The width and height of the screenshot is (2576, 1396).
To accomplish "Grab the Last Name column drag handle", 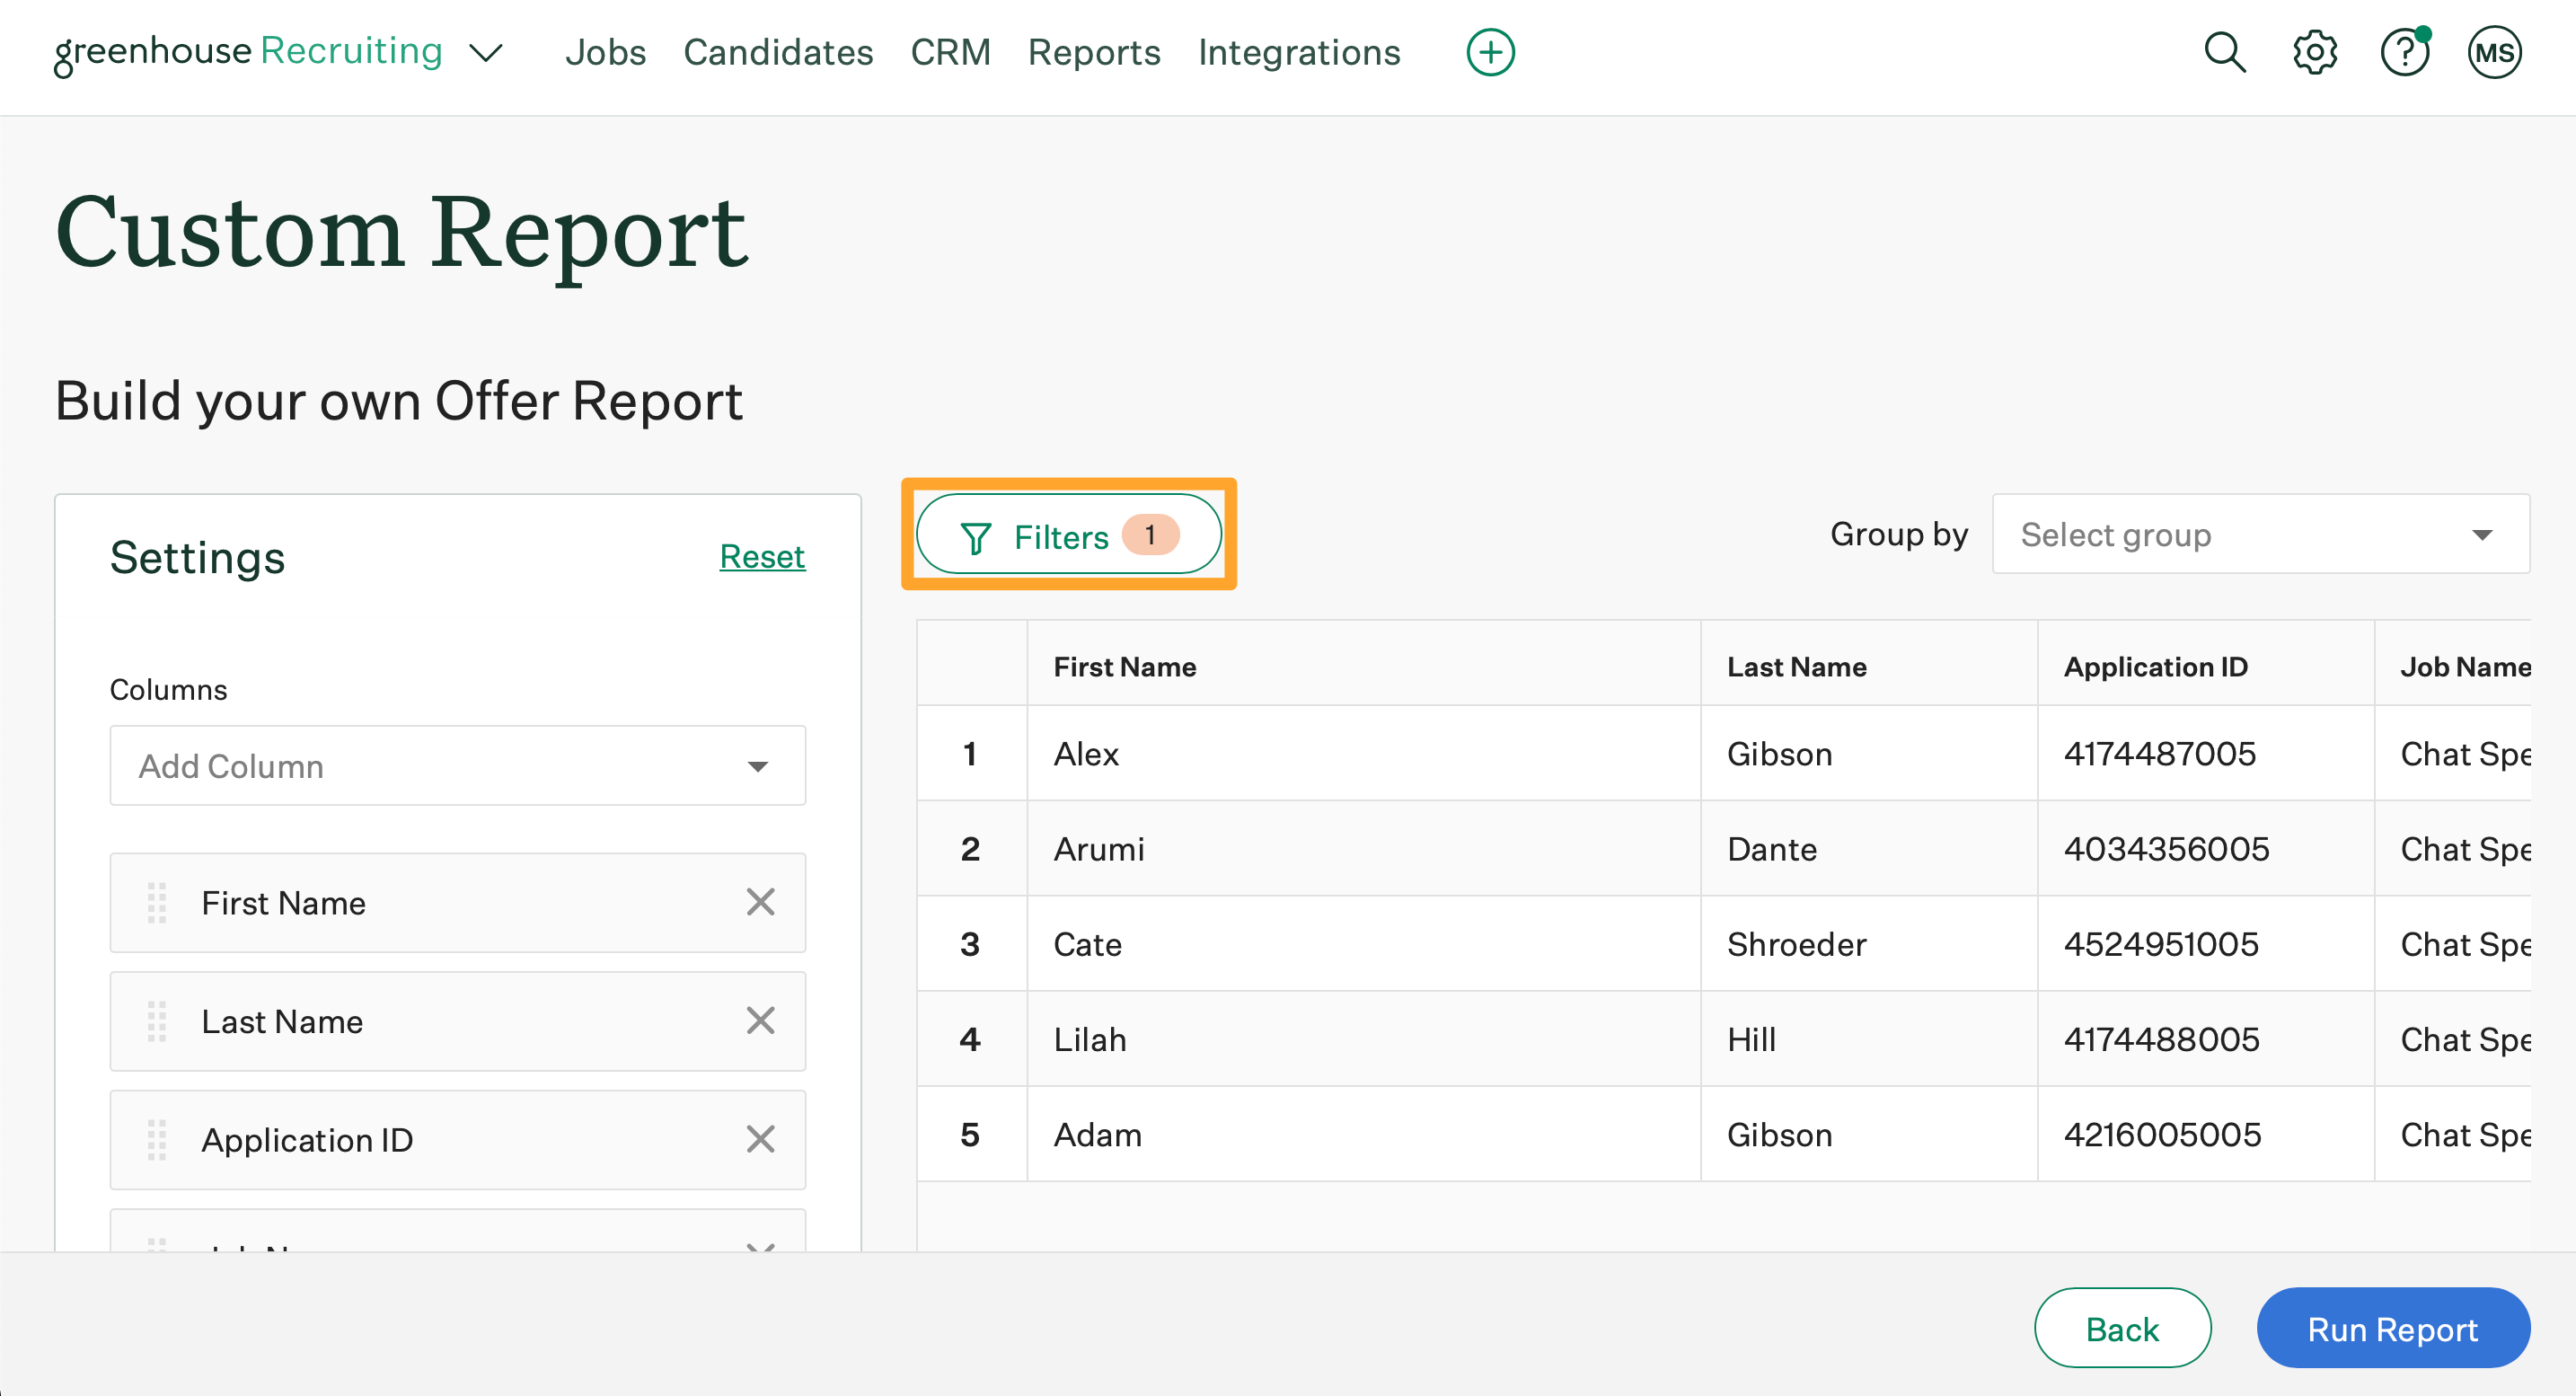I will [157, 1021].
